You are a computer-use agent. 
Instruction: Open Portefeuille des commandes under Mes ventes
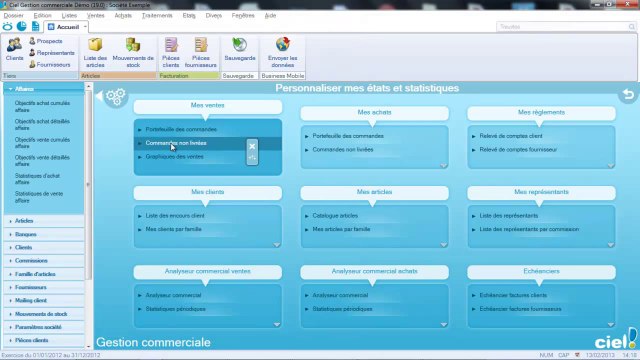click(x=181, y=129)
